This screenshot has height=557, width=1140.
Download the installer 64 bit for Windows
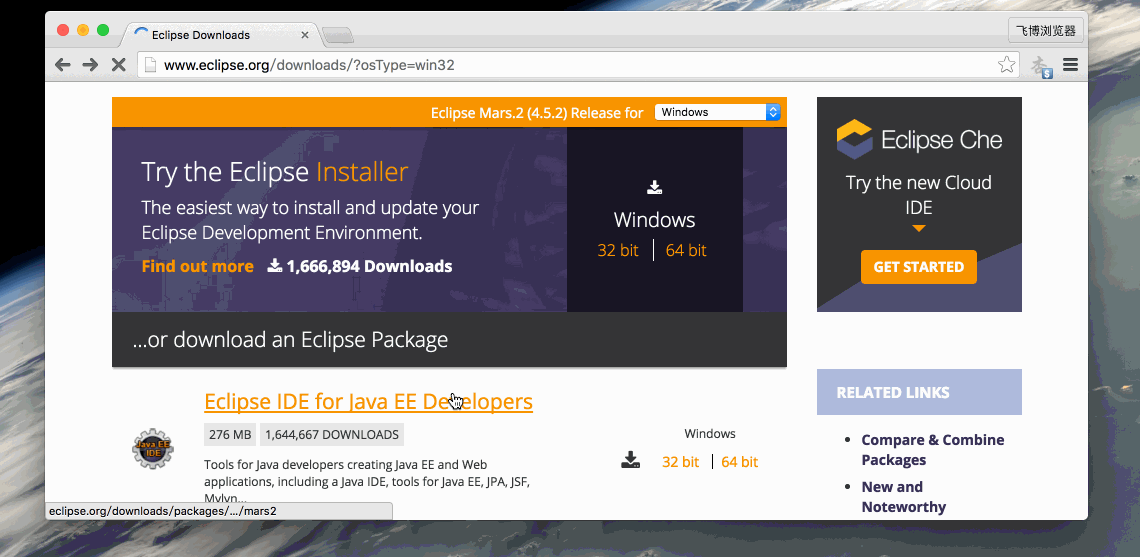[686, 250]
